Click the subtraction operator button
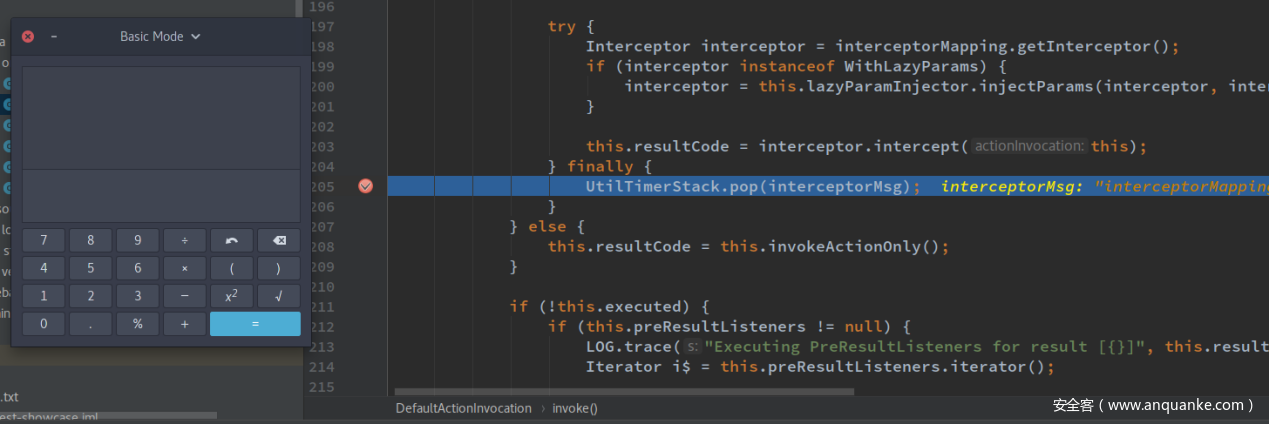Image resolution: width=1269 pixels, height=424 pixels. click(x=184, y=296)
